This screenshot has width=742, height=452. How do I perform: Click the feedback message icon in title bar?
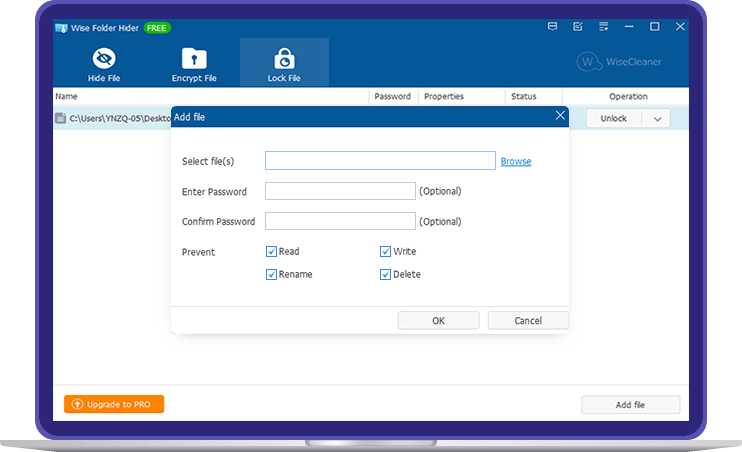pos(552,27)
